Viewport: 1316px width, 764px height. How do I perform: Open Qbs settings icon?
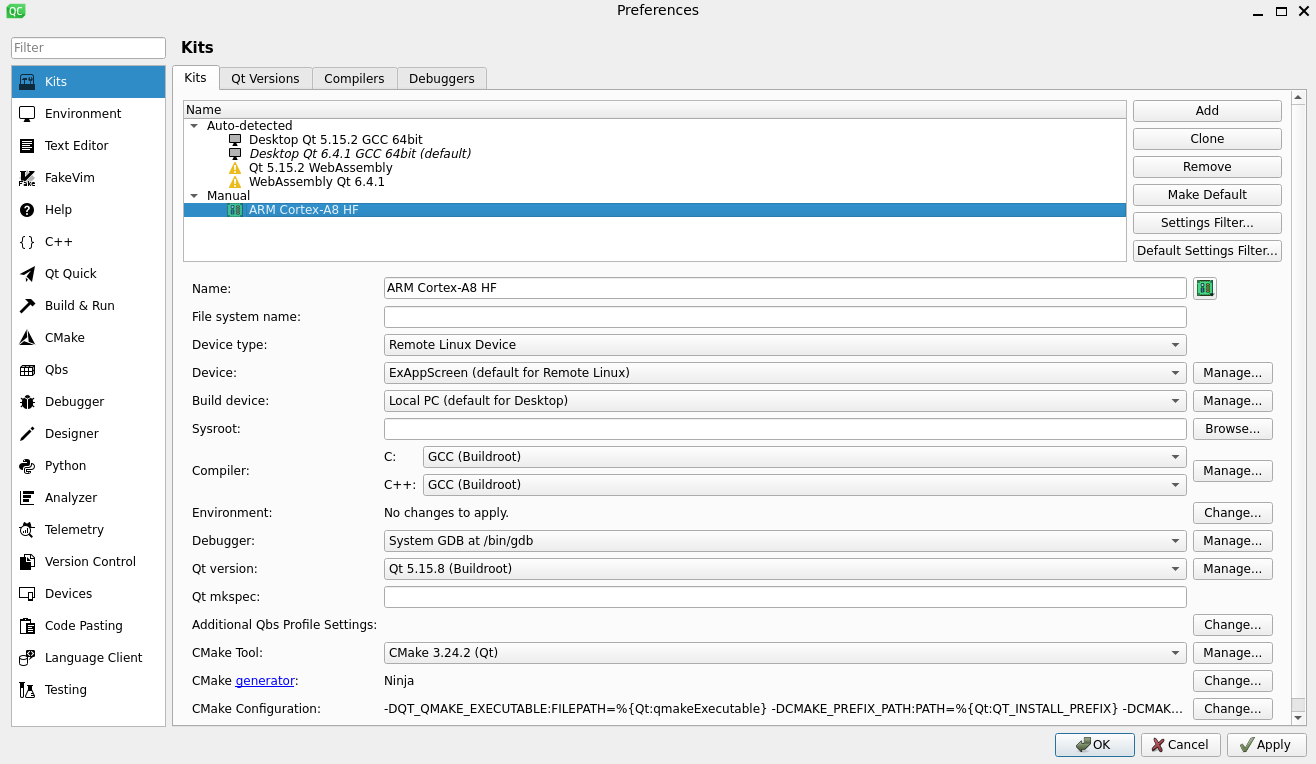[x=27, y=370]
